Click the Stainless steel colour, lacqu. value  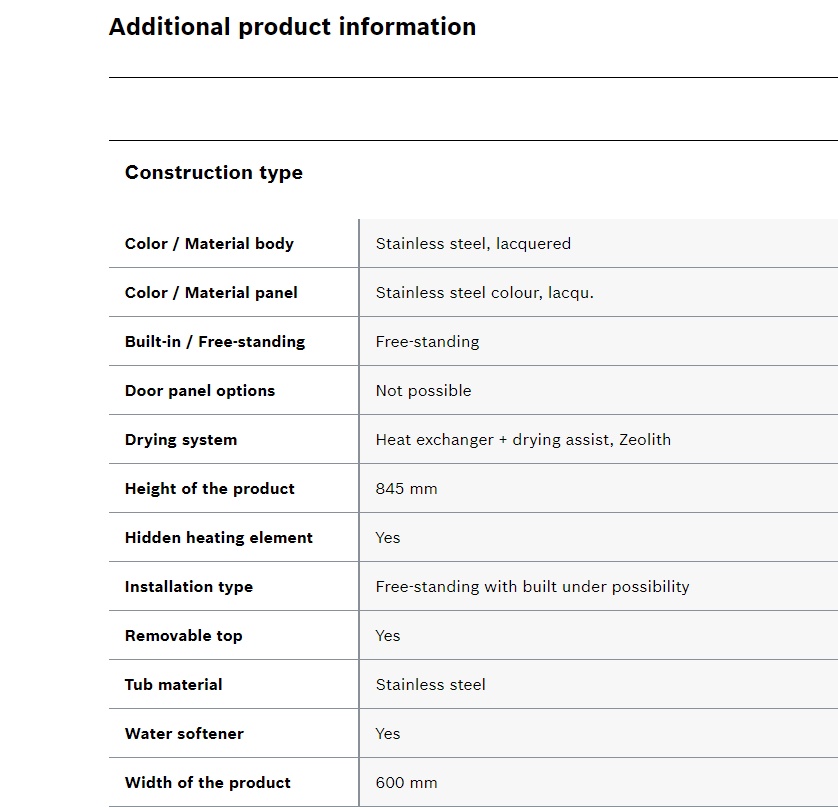coord(485,293)
